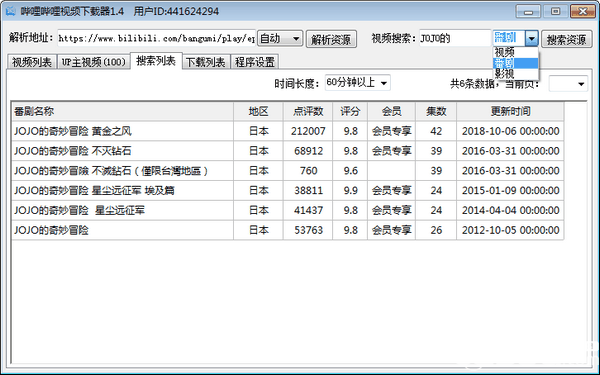
Task: Click the 53763 review count cell
Action: point(308,230)
